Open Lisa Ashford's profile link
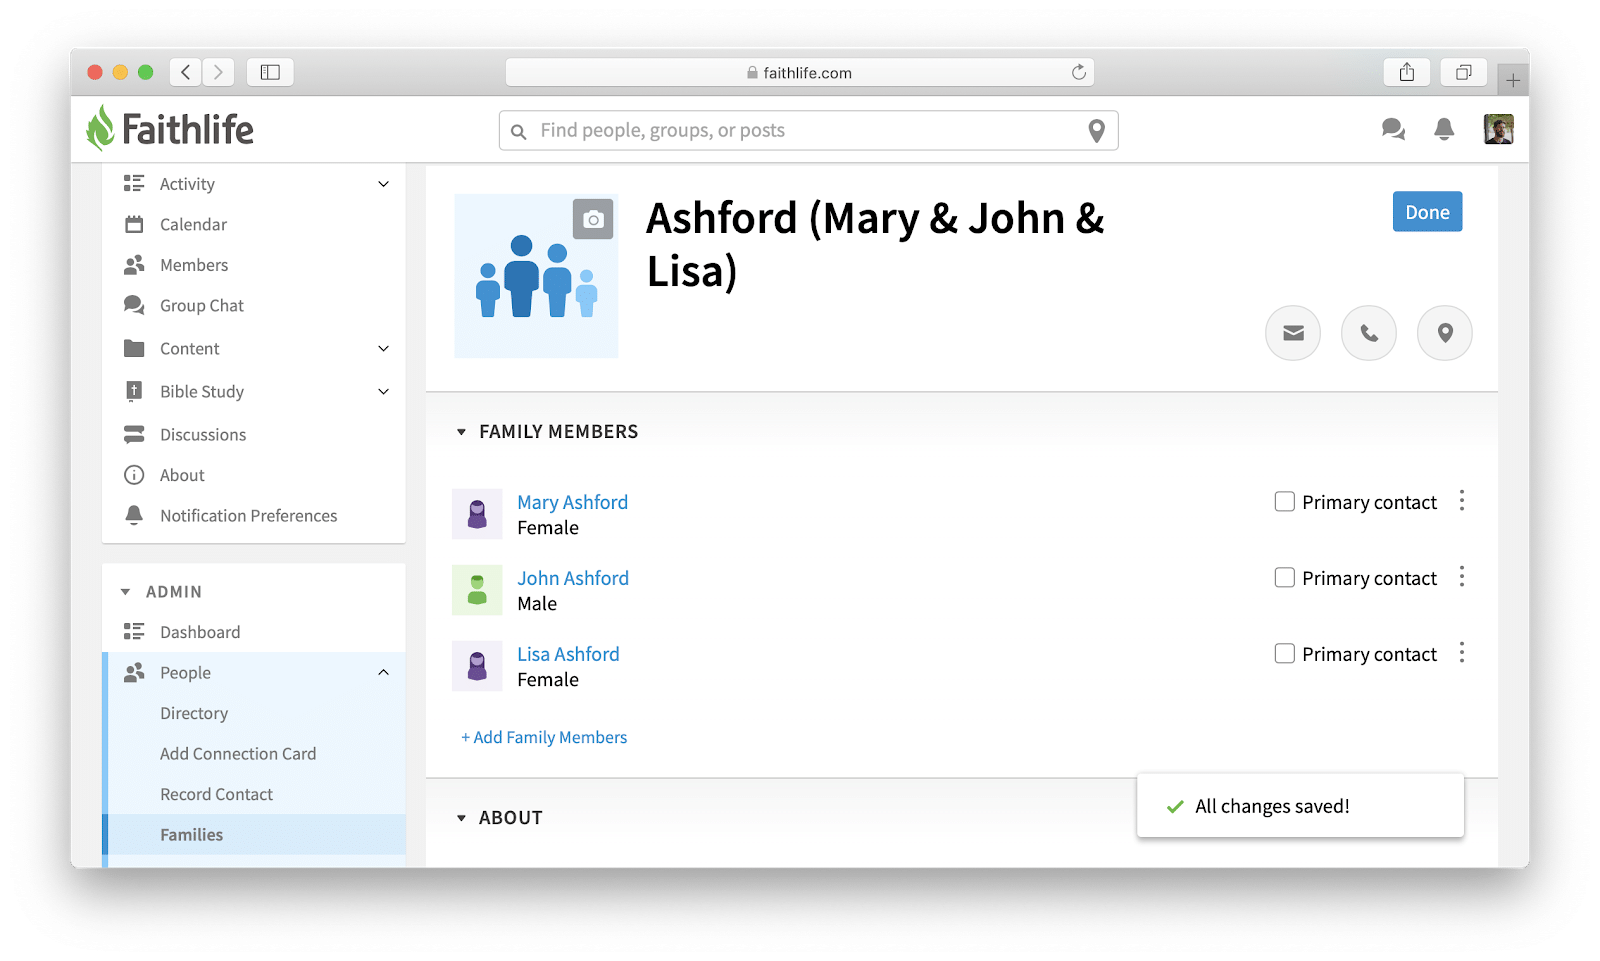The width and height of the screenshot is (1600, 961). click(x=568, y=654)
